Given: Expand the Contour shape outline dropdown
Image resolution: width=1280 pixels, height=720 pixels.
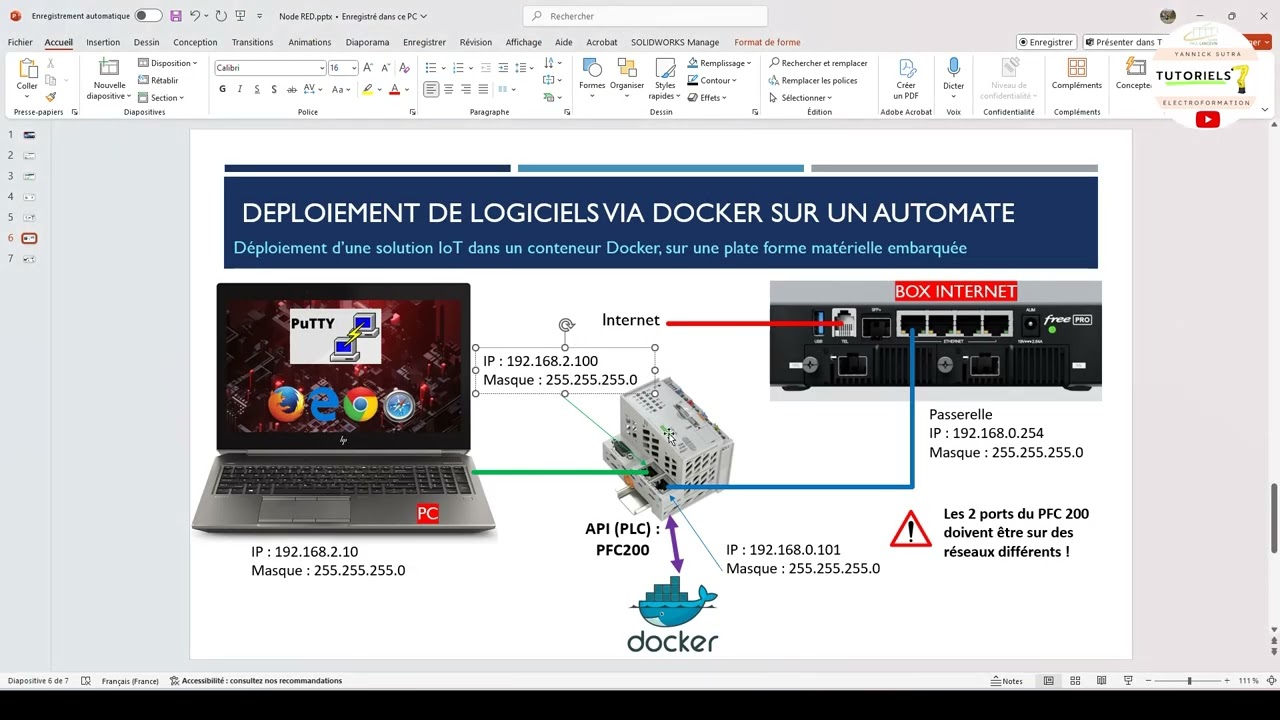Looking at the screenshot, I should pos(711,80).
